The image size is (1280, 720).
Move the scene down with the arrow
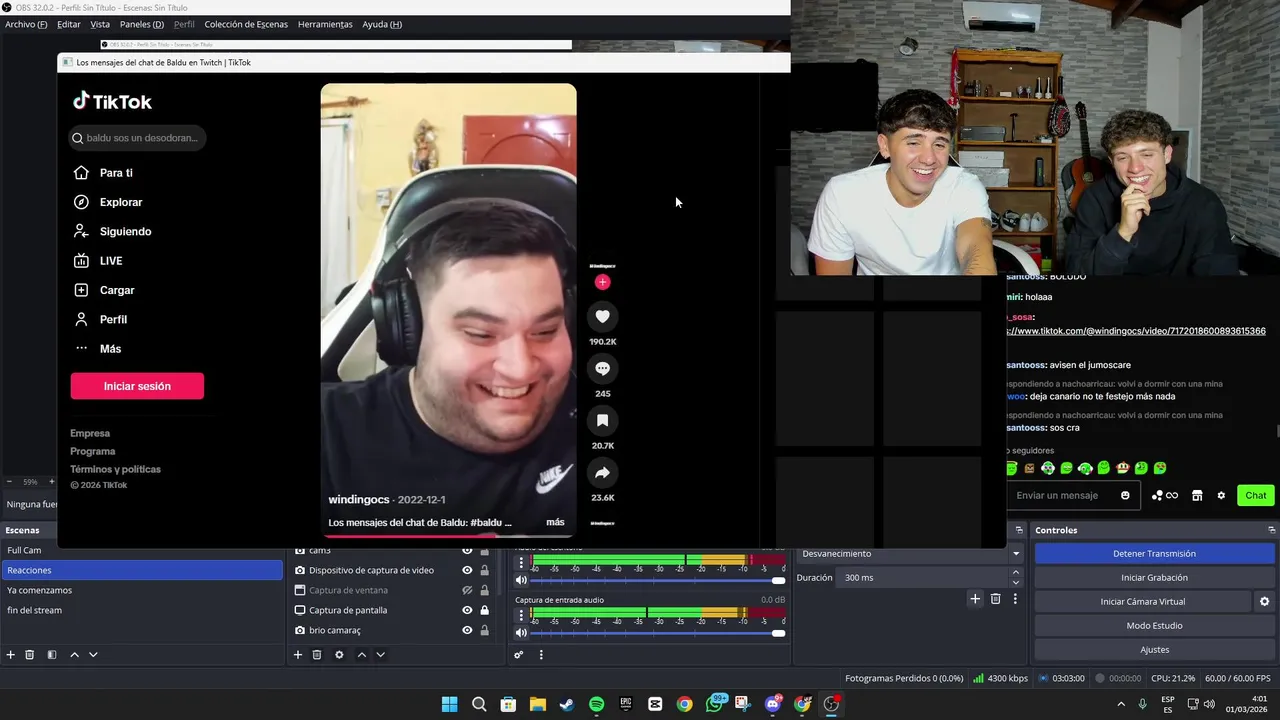click(x=93, y=655)
